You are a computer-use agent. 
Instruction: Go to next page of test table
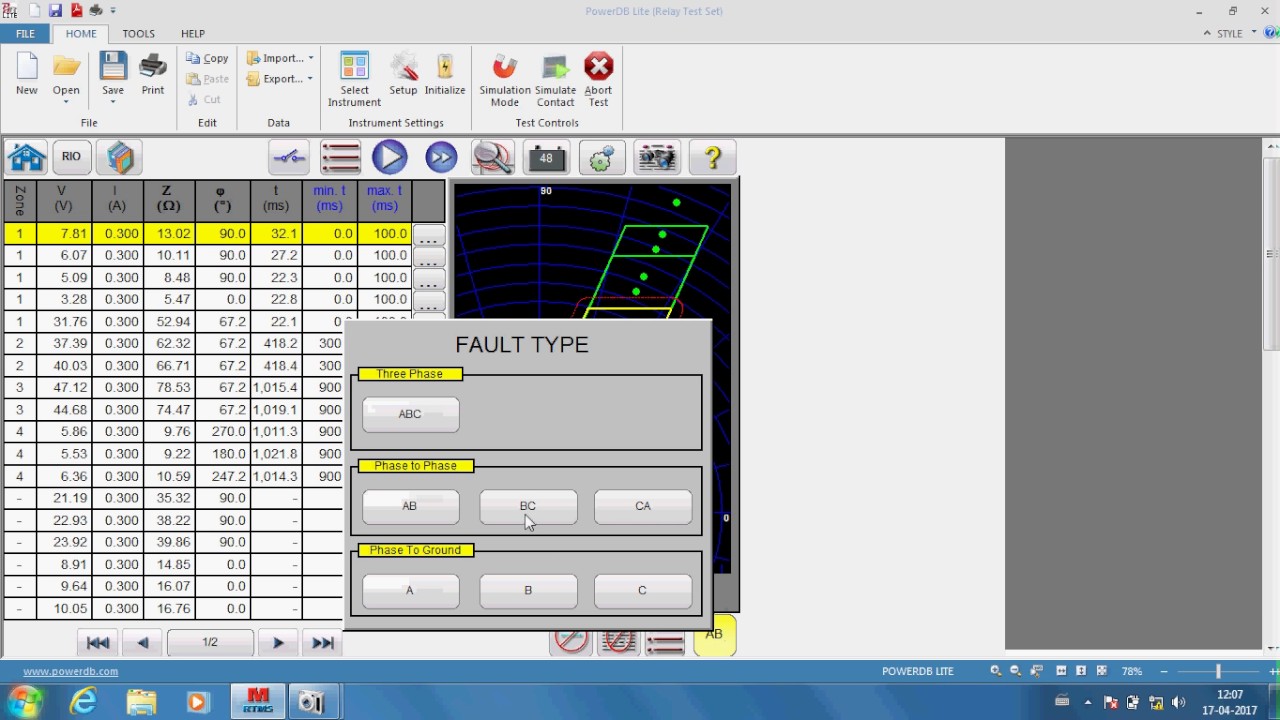(x=278, y=643)
